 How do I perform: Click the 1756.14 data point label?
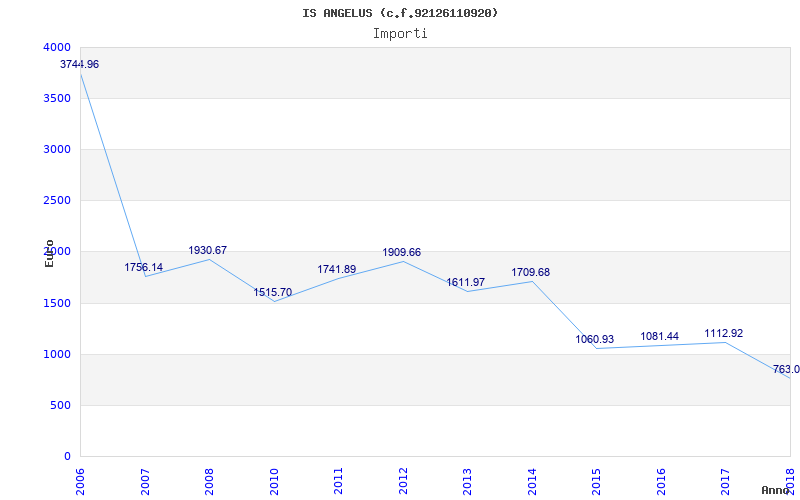pyautogui.click(x=144, y=267)
